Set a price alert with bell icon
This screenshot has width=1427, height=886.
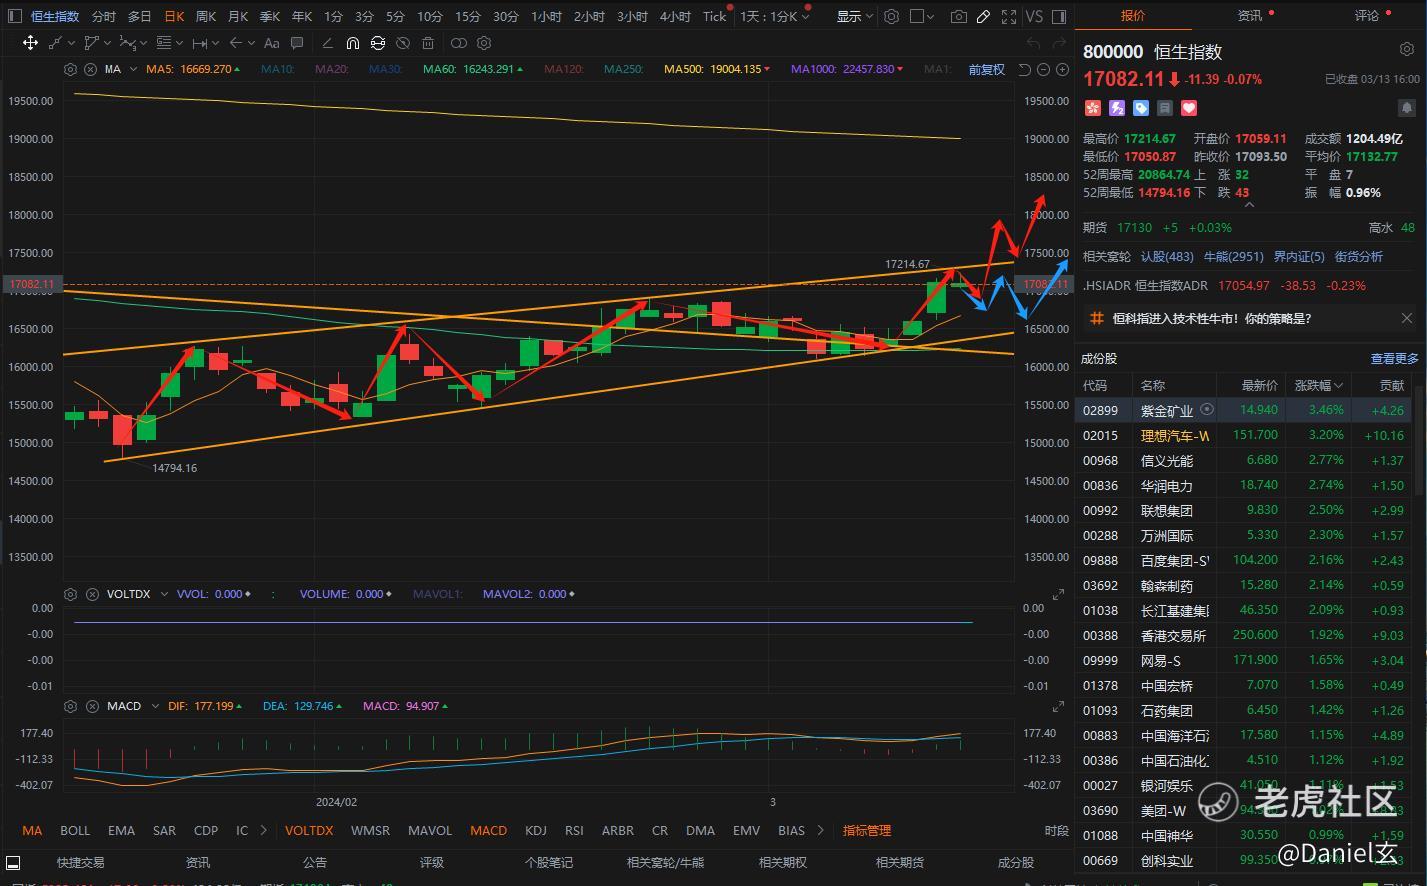pos(1407,108)
